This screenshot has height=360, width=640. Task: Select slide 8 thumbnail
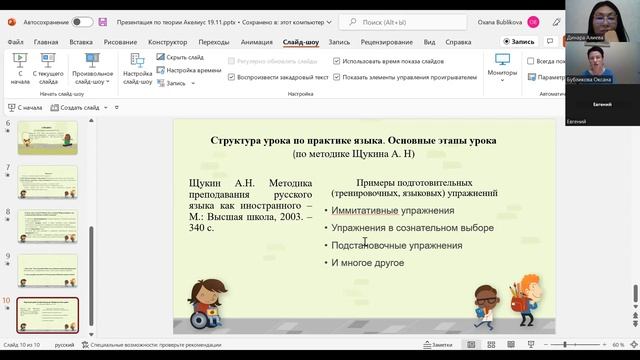pyautogui.click(x=48, y=227)
